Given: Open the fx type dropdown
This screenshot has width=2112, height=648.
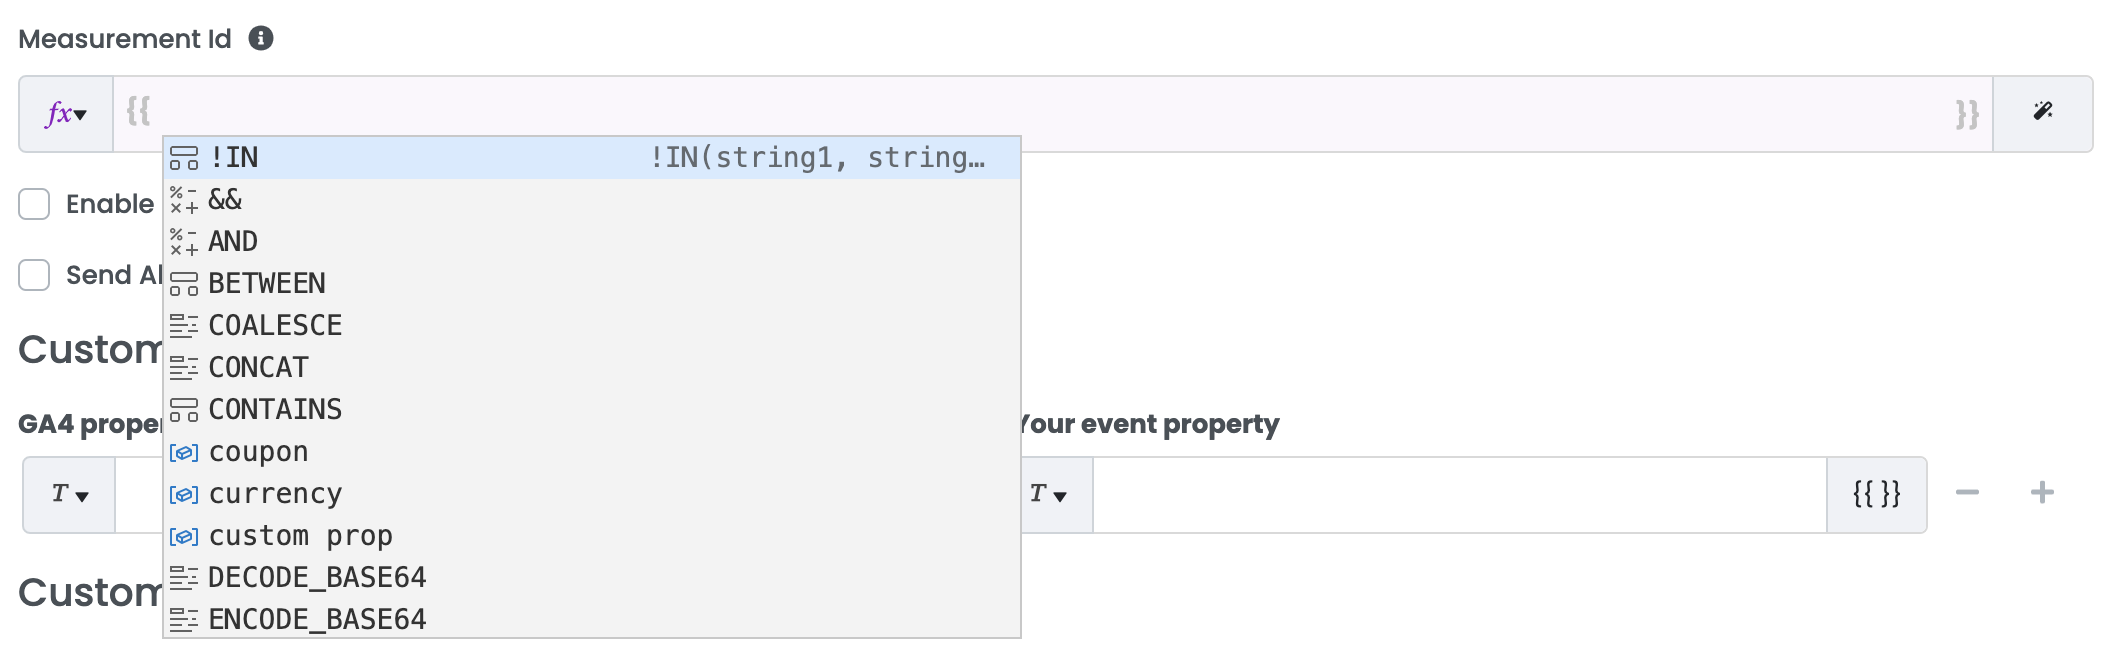Looking at the screenshot, I should click(66, 114).
